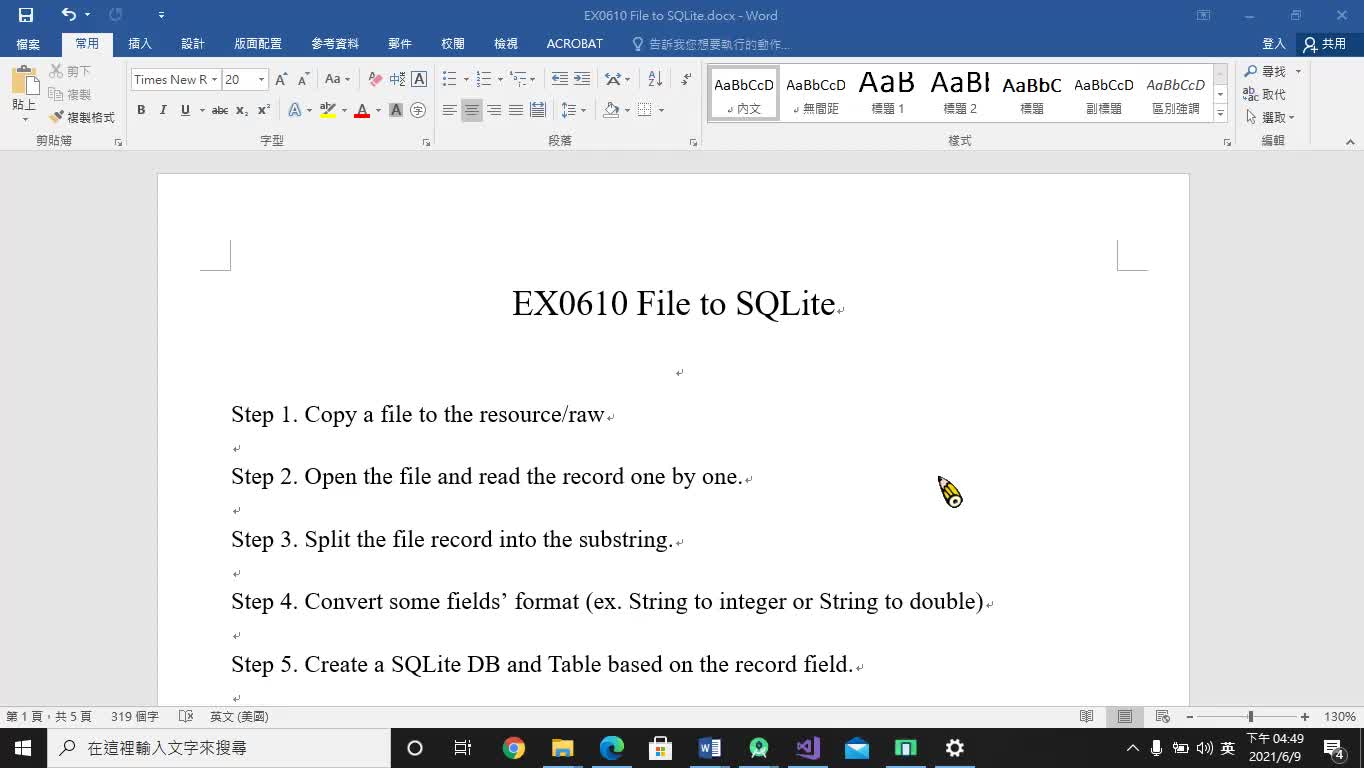Click the enclosed characters icon
Screen dimensions: 1364x768
coord(418,110)
